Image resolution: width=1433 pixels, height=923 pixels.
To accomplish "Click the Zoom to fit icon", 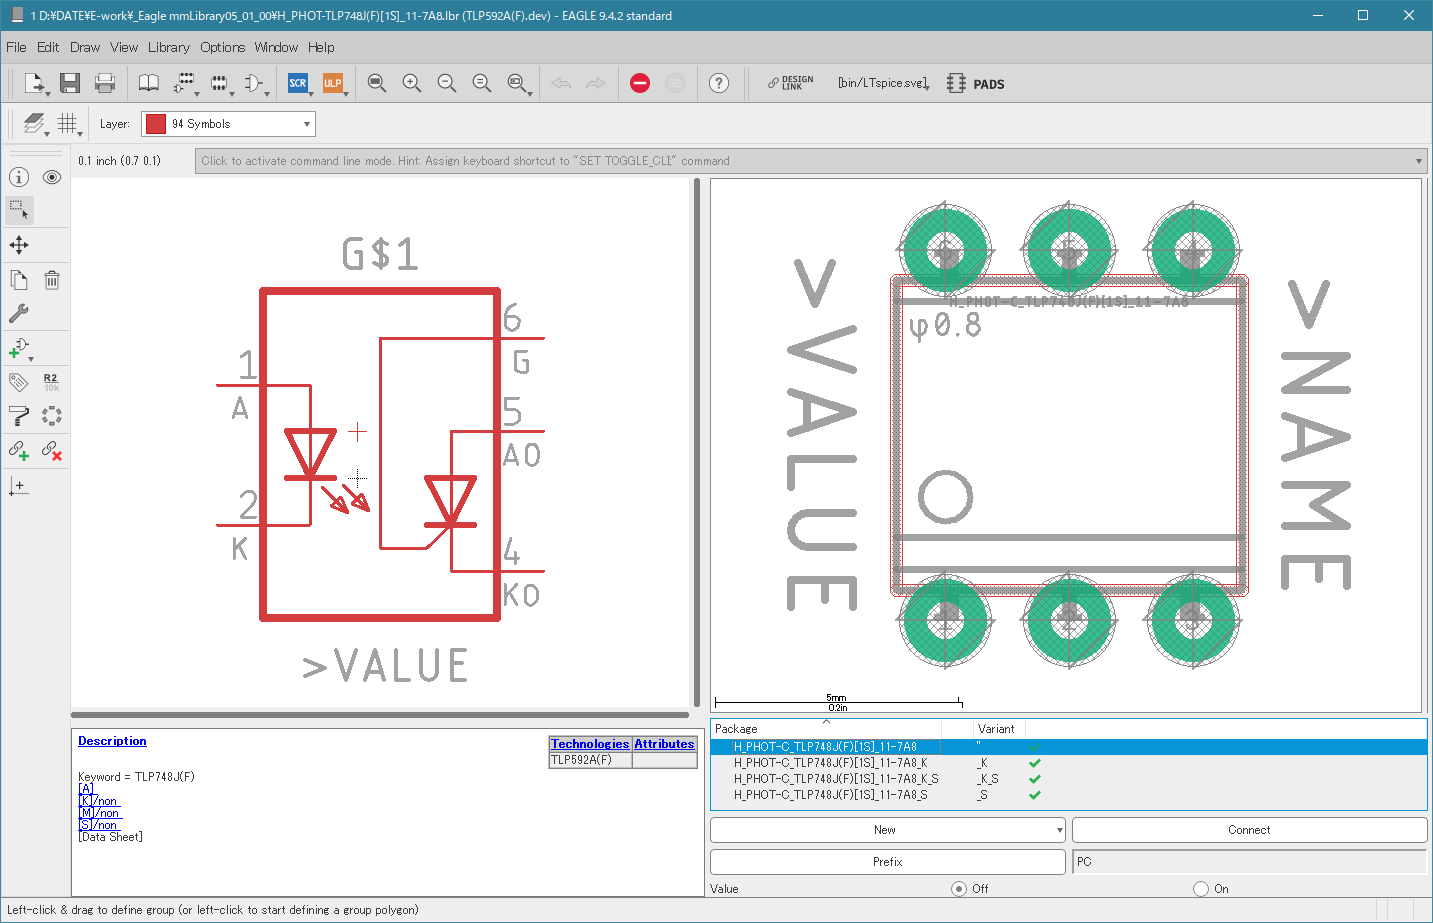I will [x=377, y=83].
